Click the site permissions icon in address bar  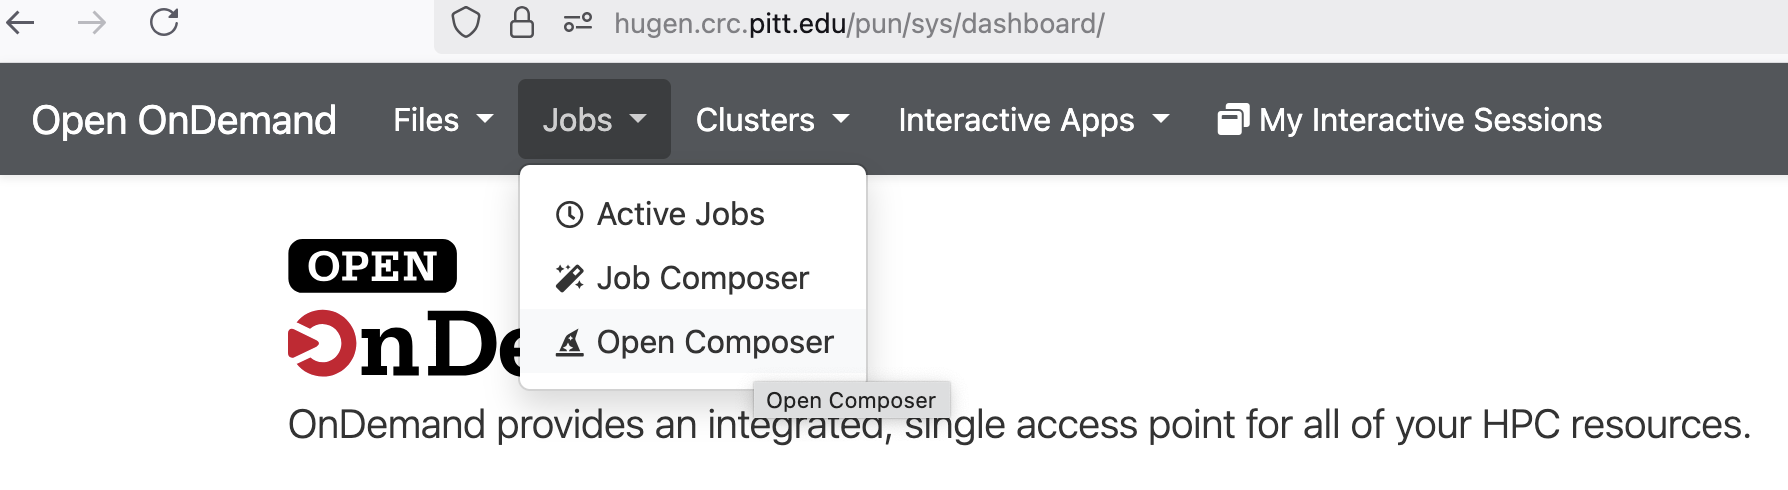[578, 22]
